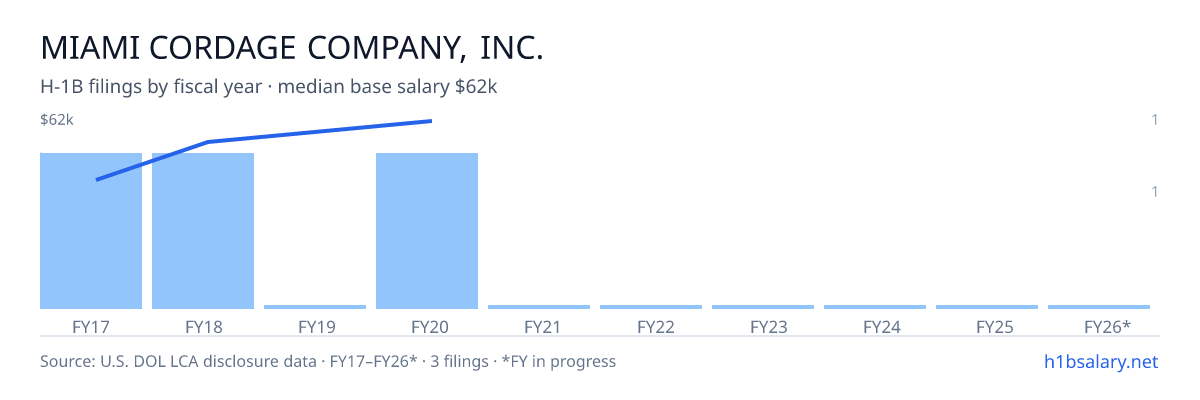
Task: Click the thin FY22 bar
Action: 651,307
